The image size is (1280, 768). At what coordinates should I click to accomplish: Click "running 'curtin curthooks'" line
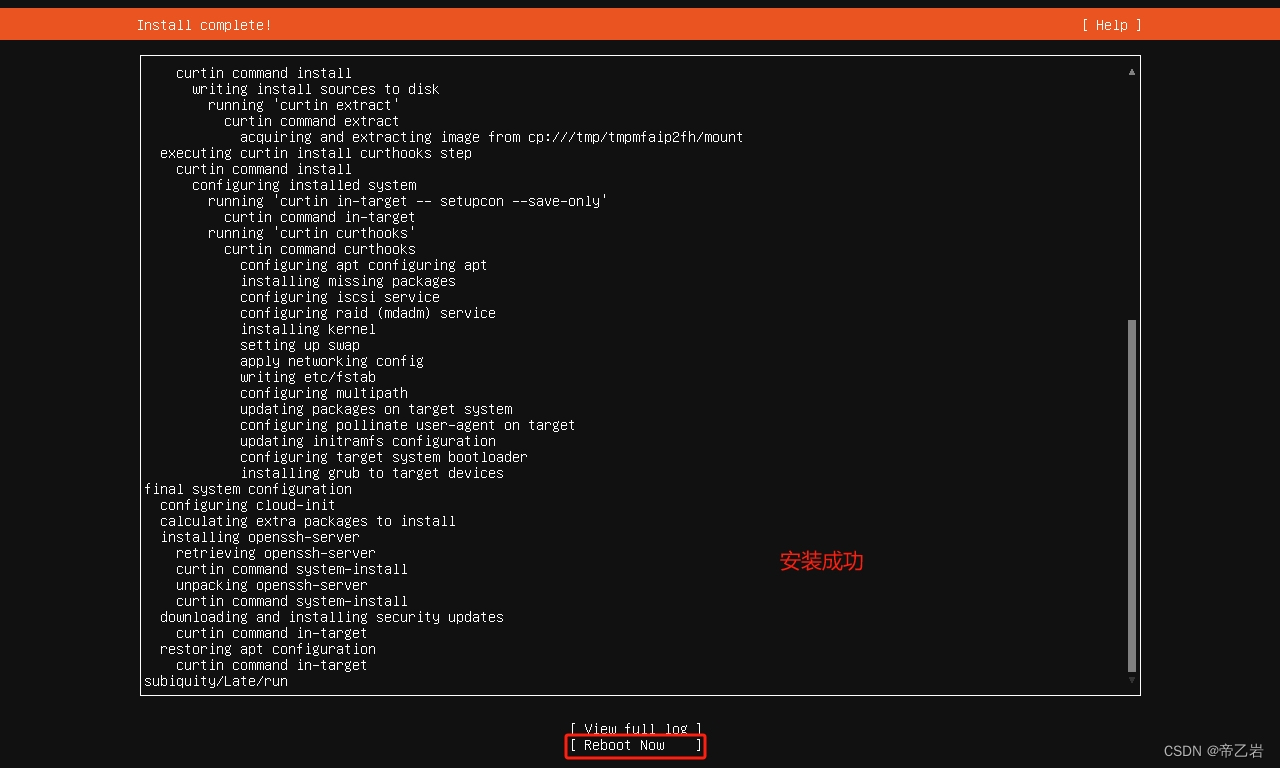pyautogui.click(x=312, y=233)
